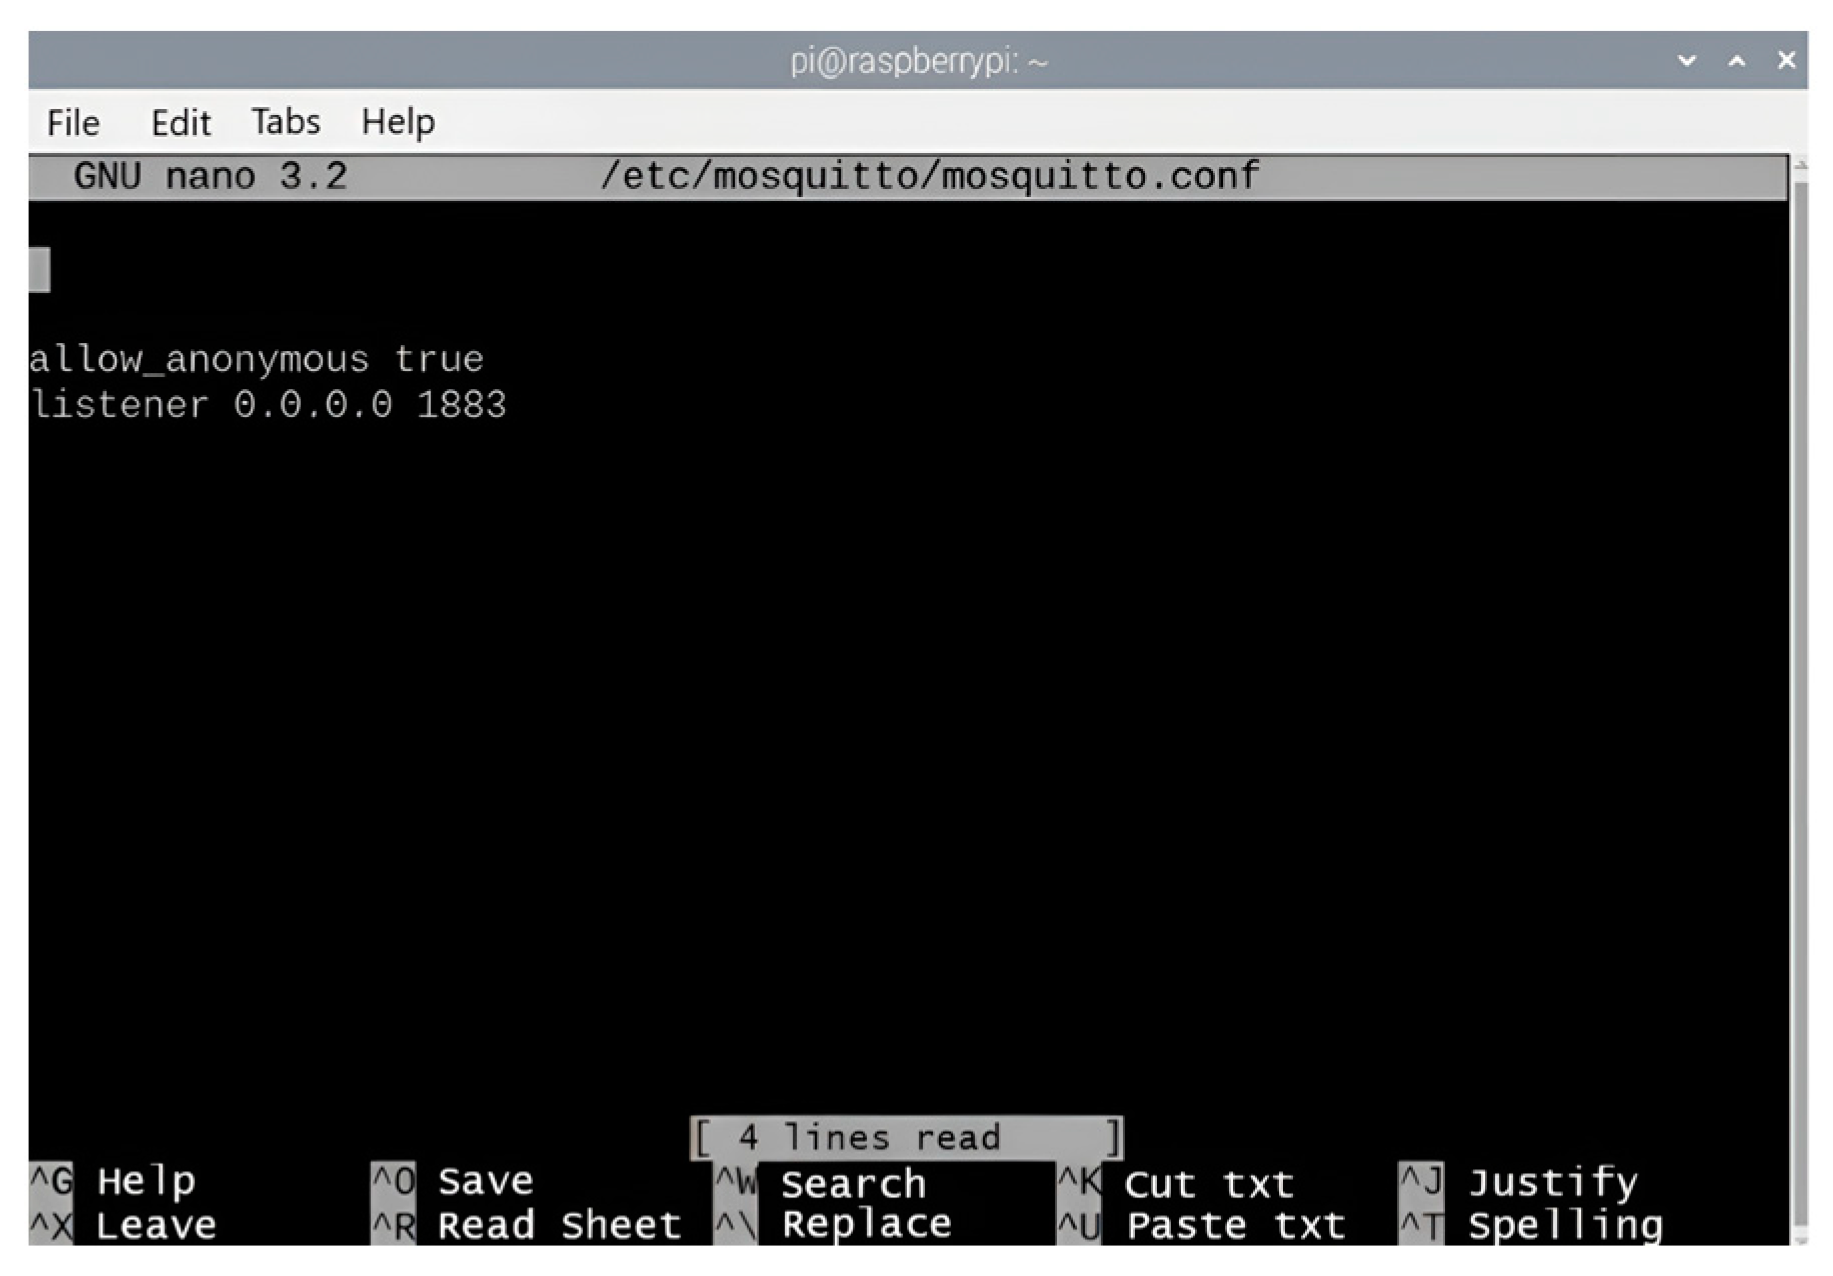Open the Tabs menu

(286, 122)
